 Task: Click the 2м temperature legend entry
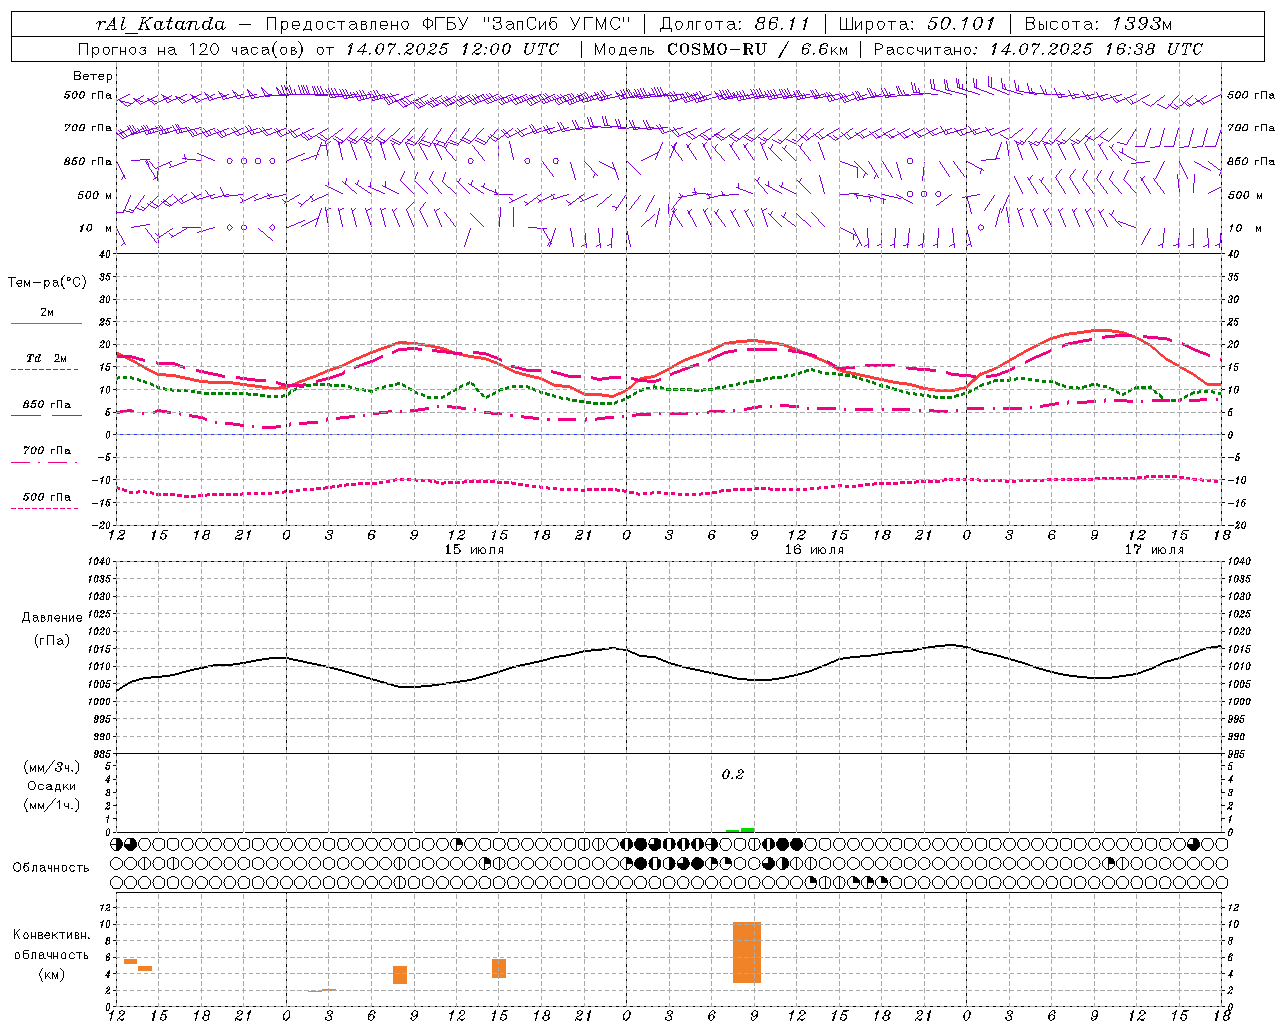click(x=47, y=313)
